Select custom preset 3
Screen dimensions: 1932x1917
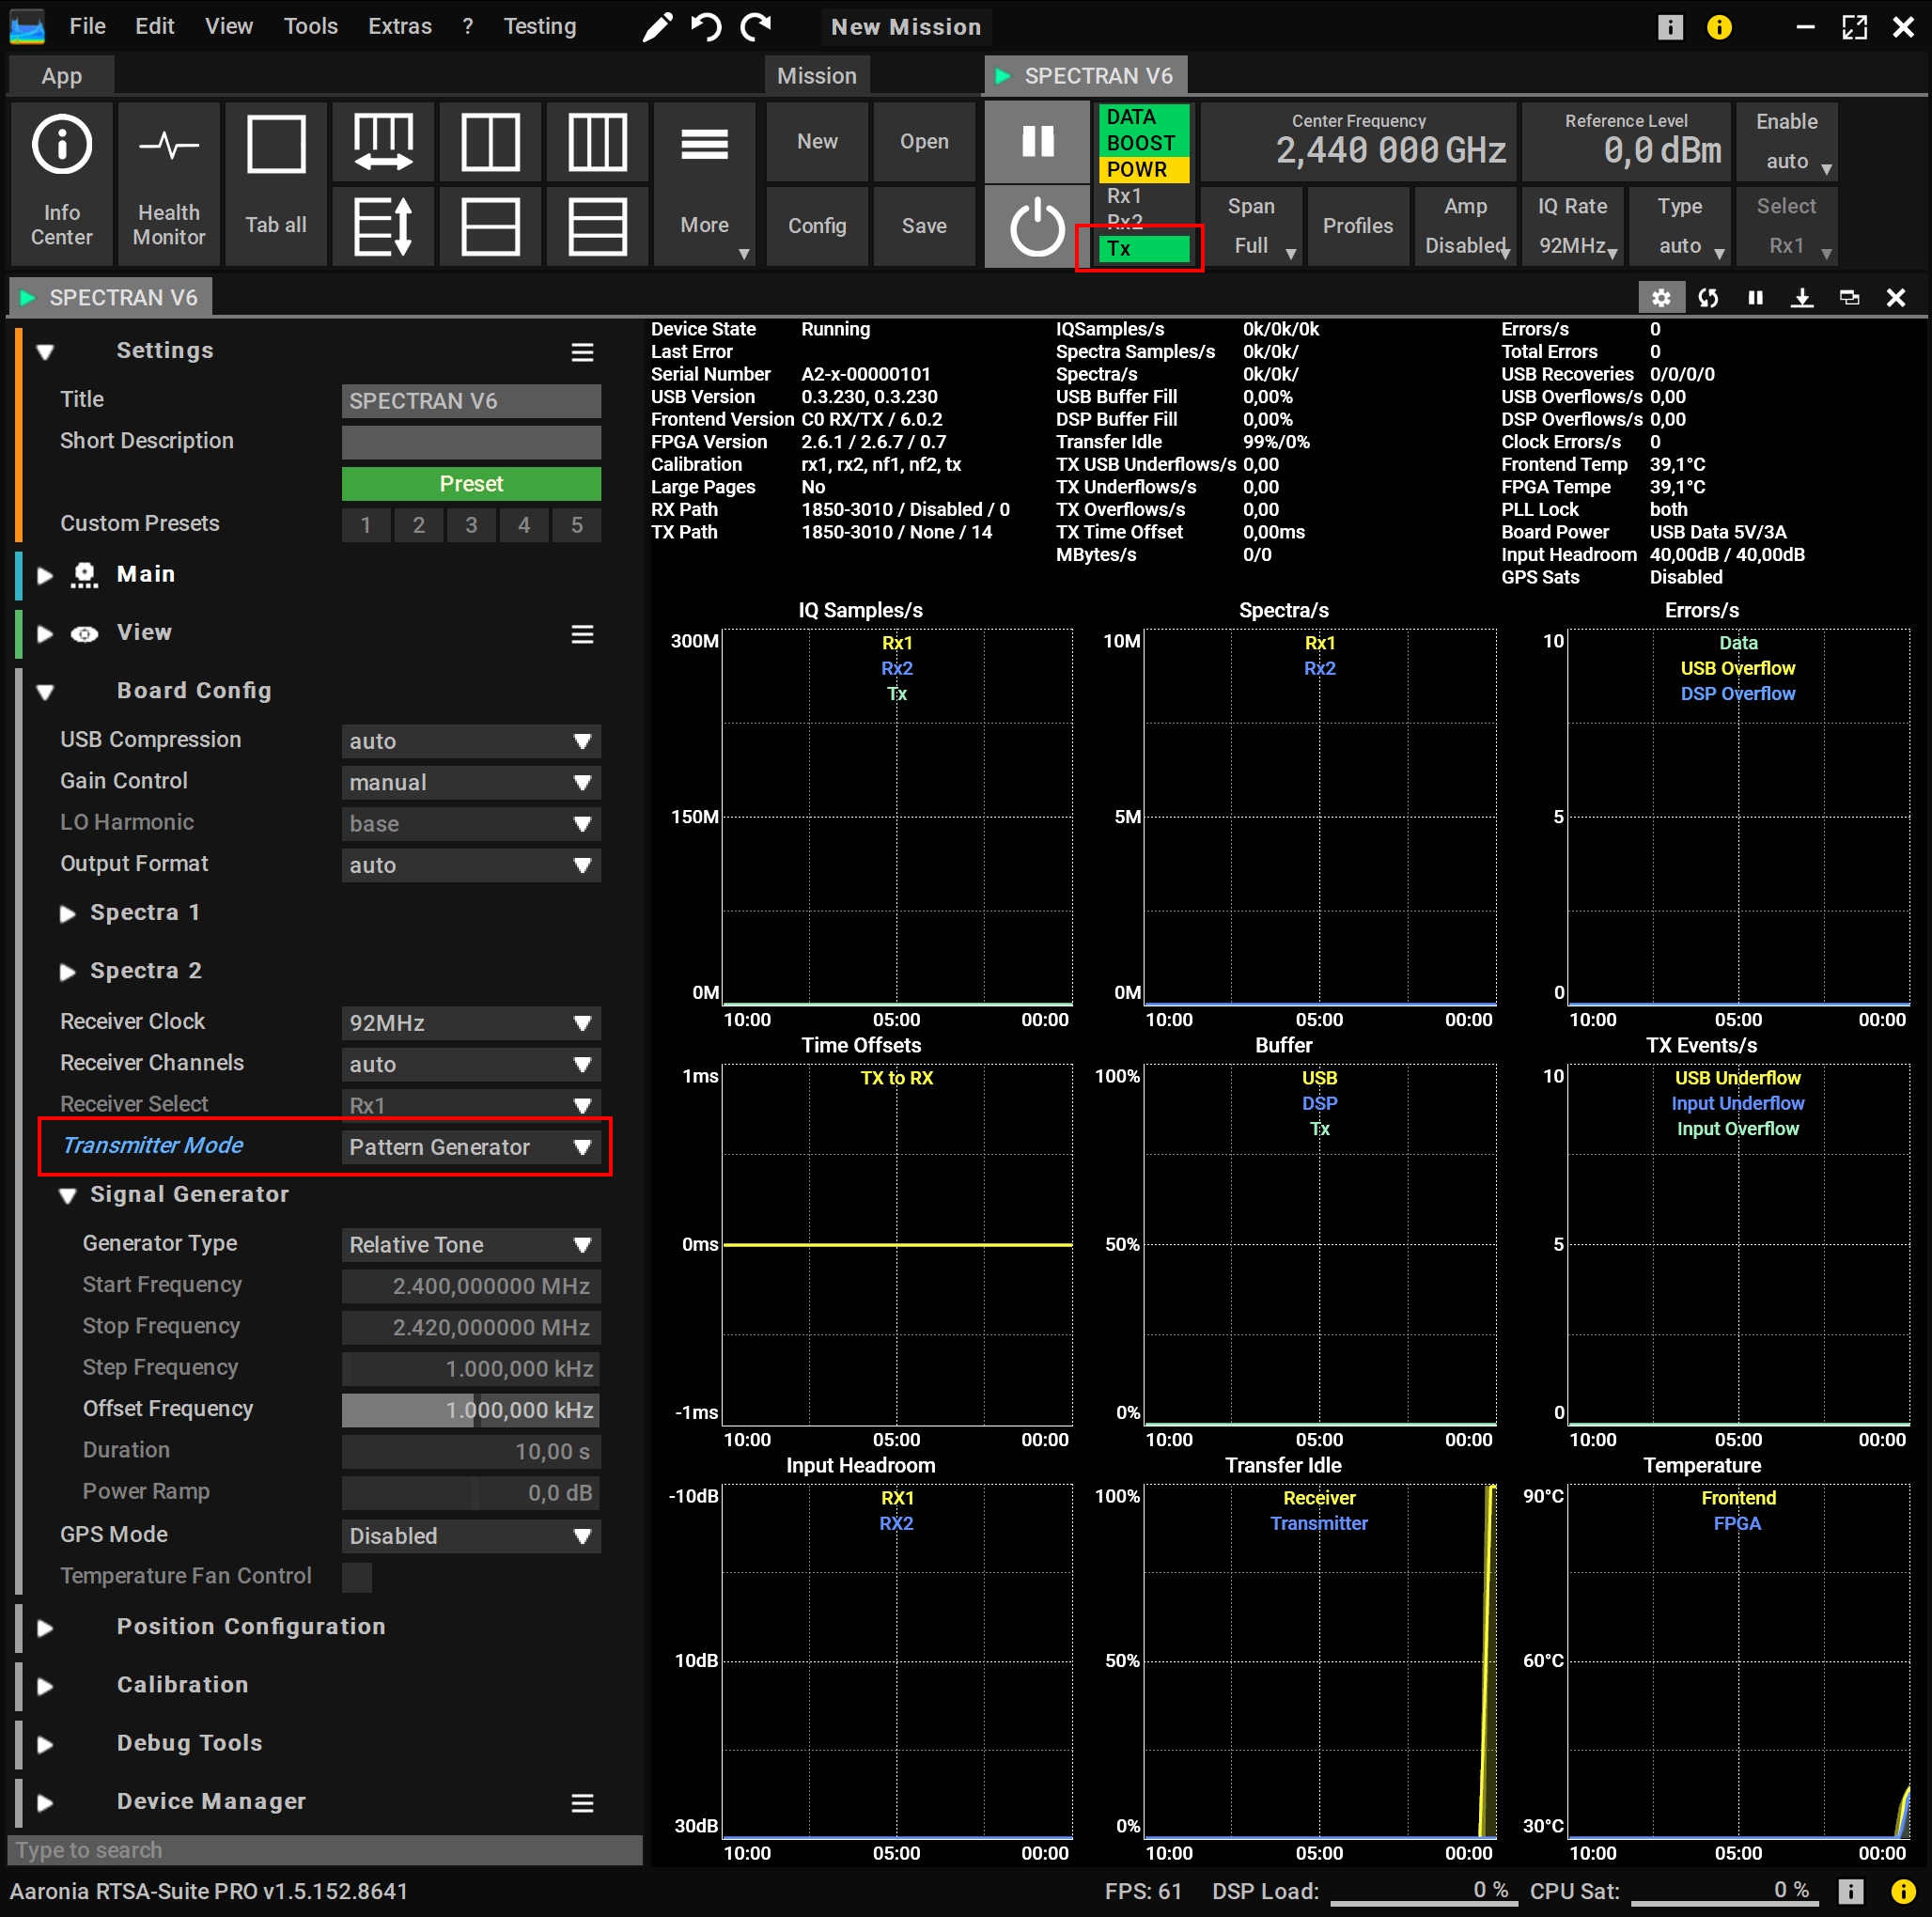point(471,525)
